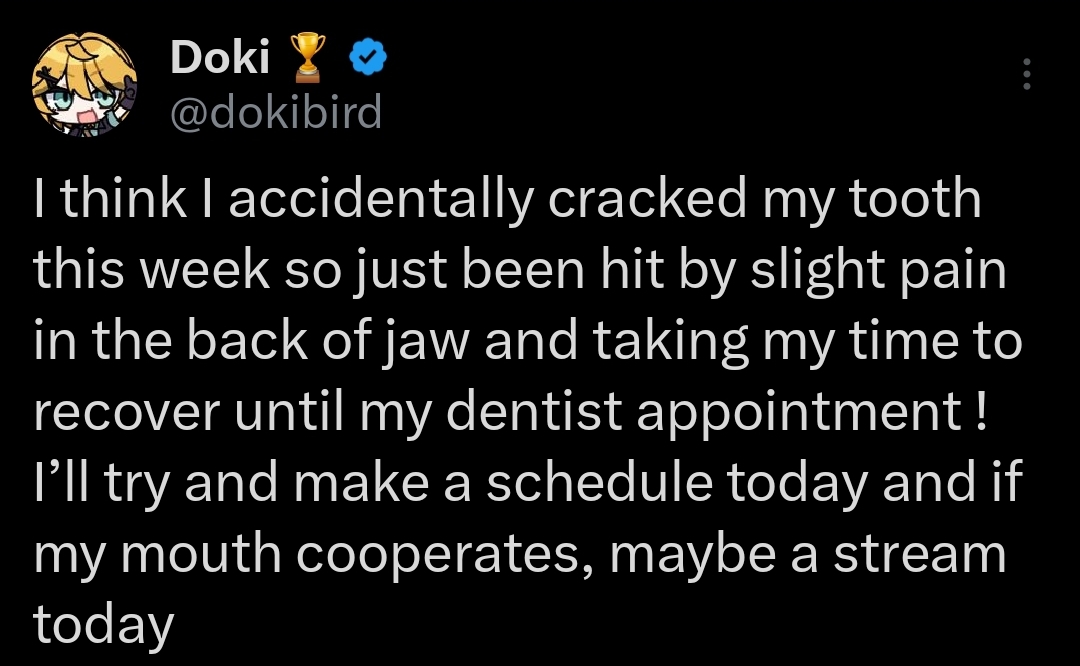Click the display name Doki

220,57
